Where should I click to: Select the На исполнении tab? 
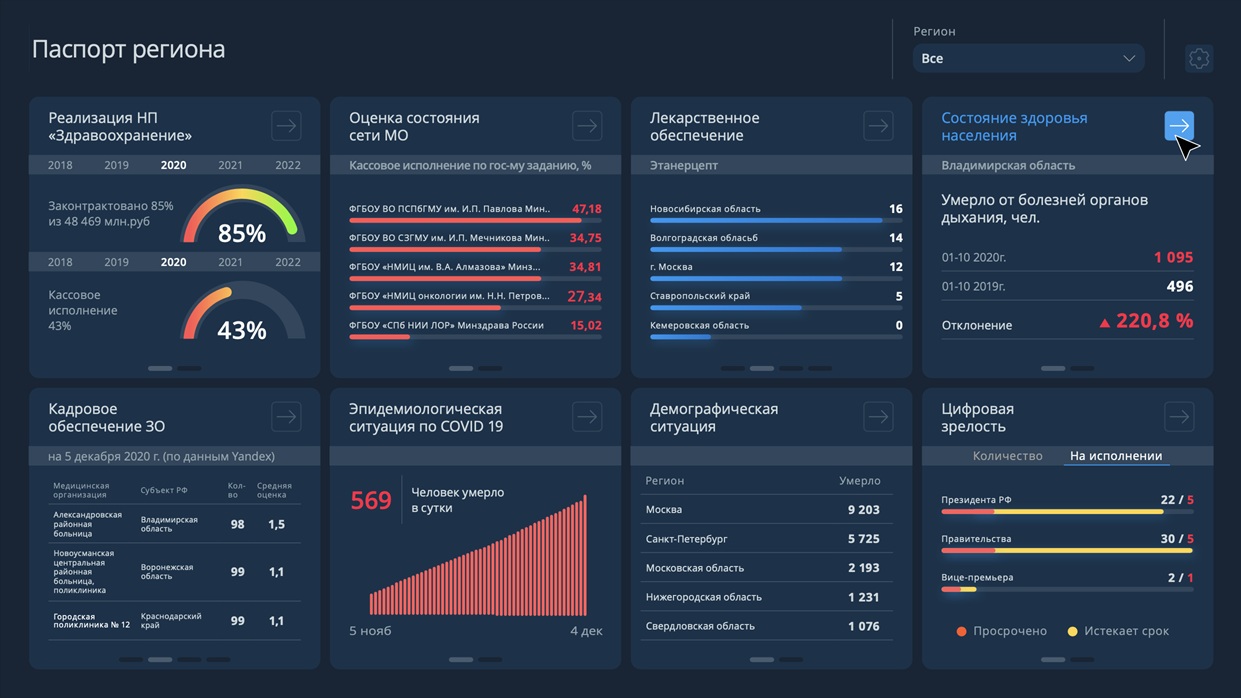(x=1115, y=456)
